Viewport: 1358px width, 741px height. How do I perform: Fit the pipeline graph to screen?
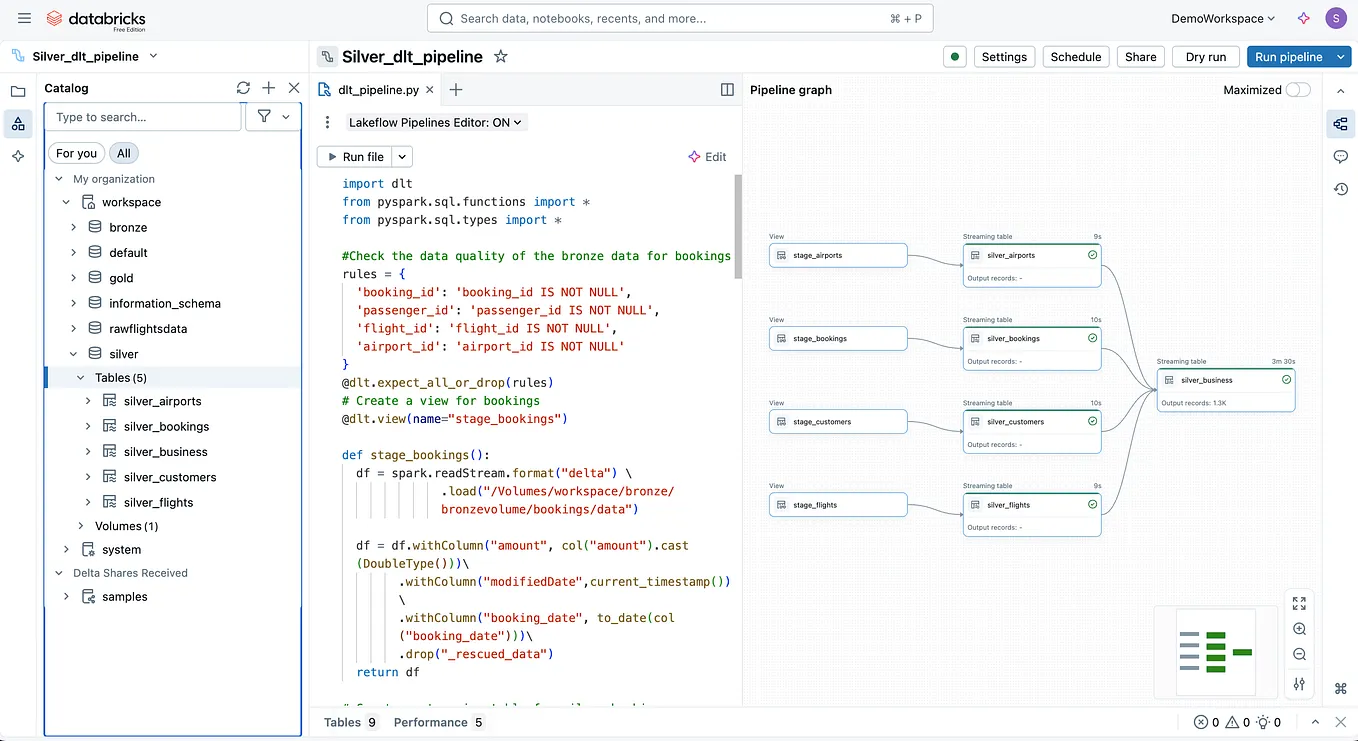tap(1299, 603)
